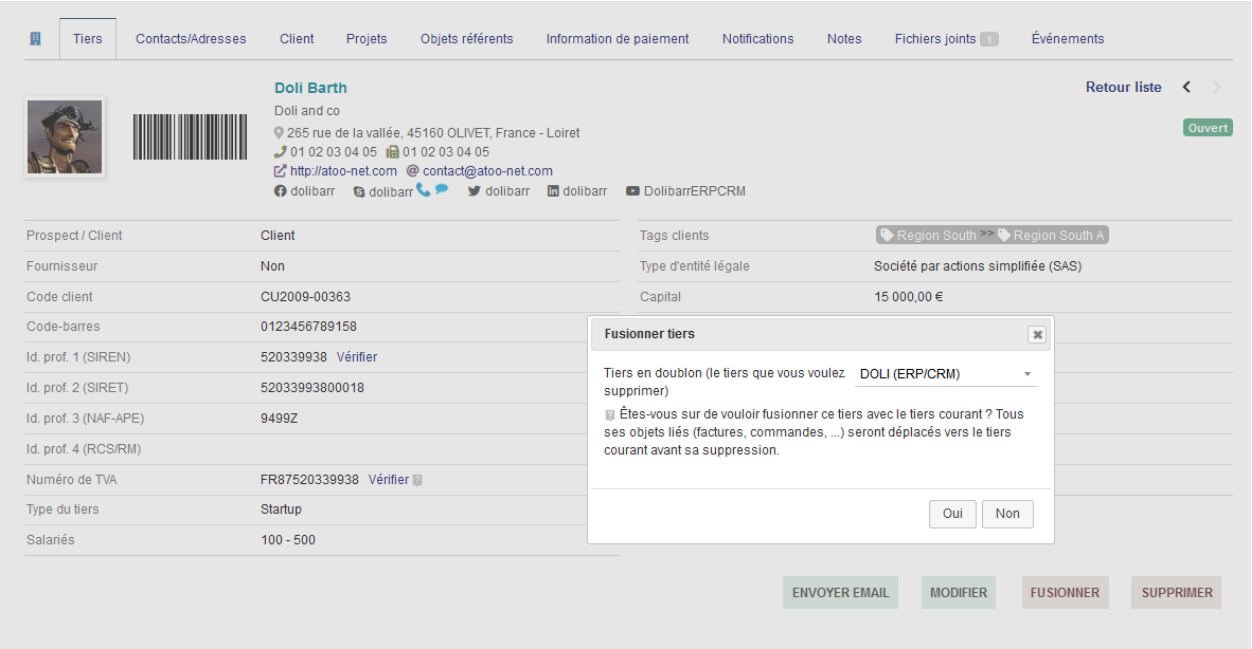Click the SUPPRIMER button
Viewport: 1252px width, 649px height.
point(1177,593)
